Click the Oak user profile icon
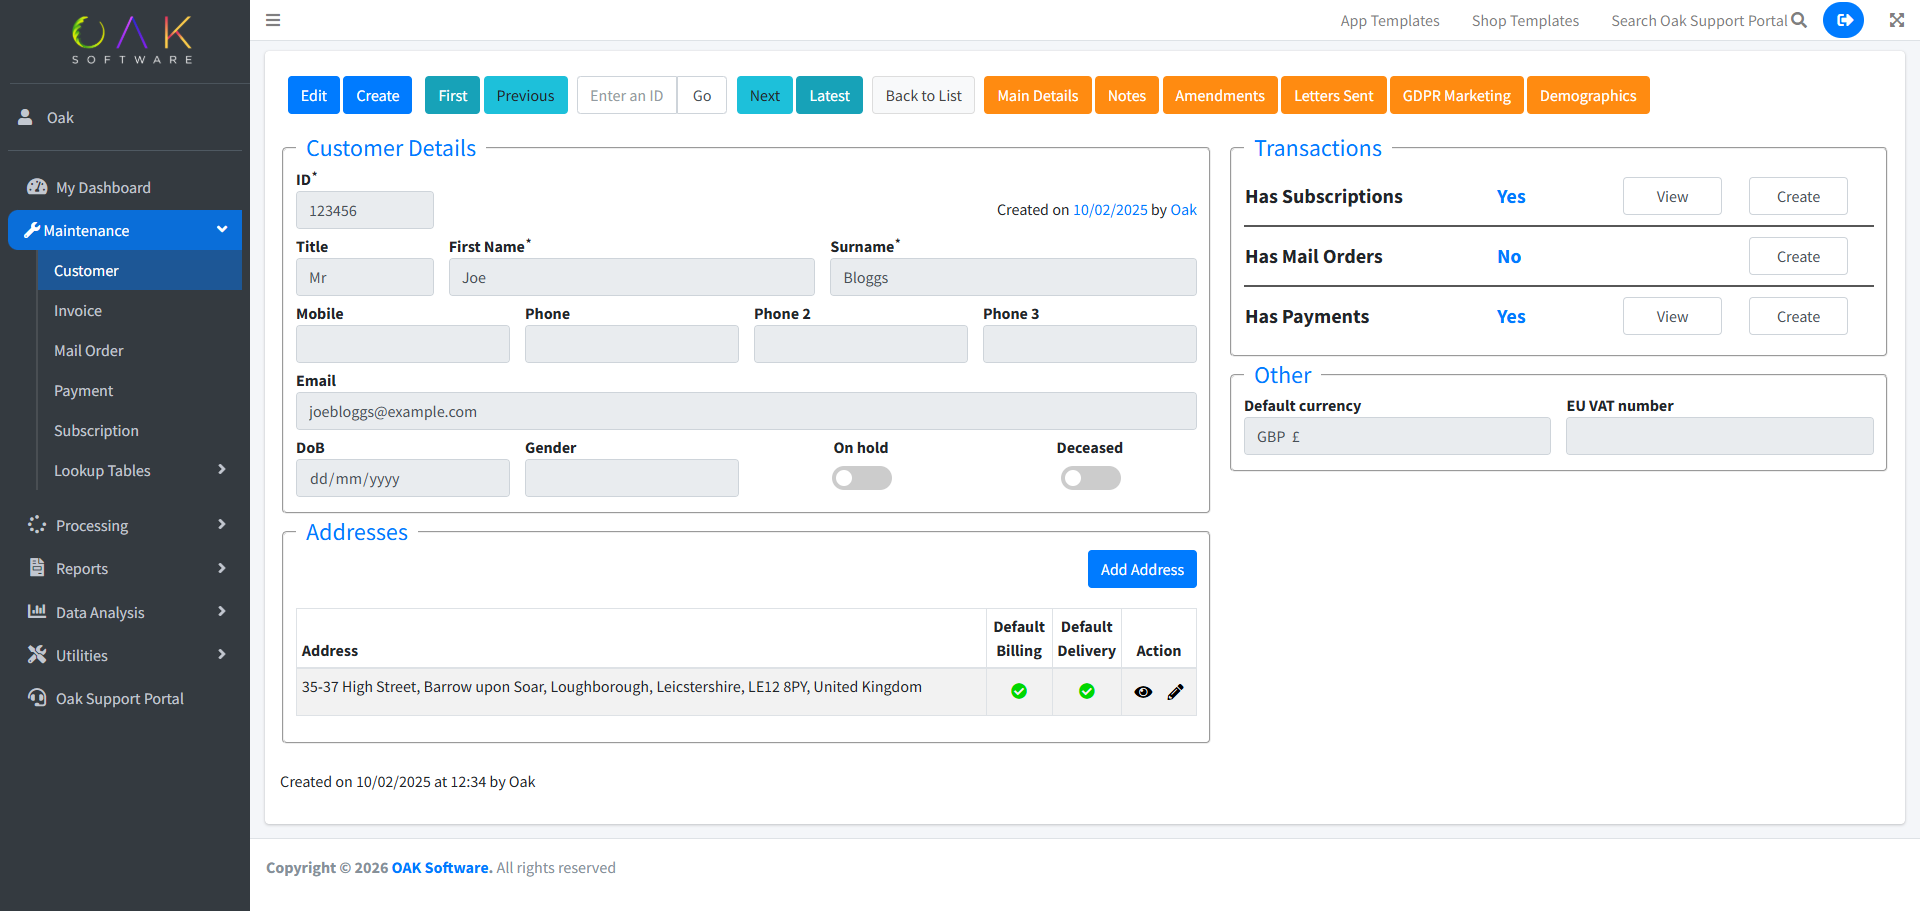This screenshot has height=911, width=1920. [25, 117]
